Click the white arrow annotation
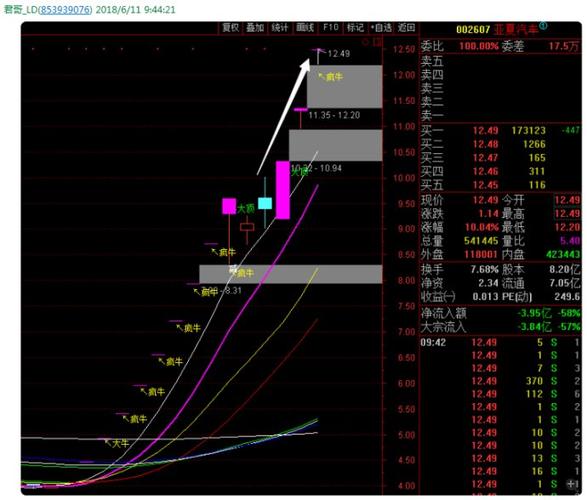This screenshot has height=500, width=587. pyautogui.click(x=284, y=117)
